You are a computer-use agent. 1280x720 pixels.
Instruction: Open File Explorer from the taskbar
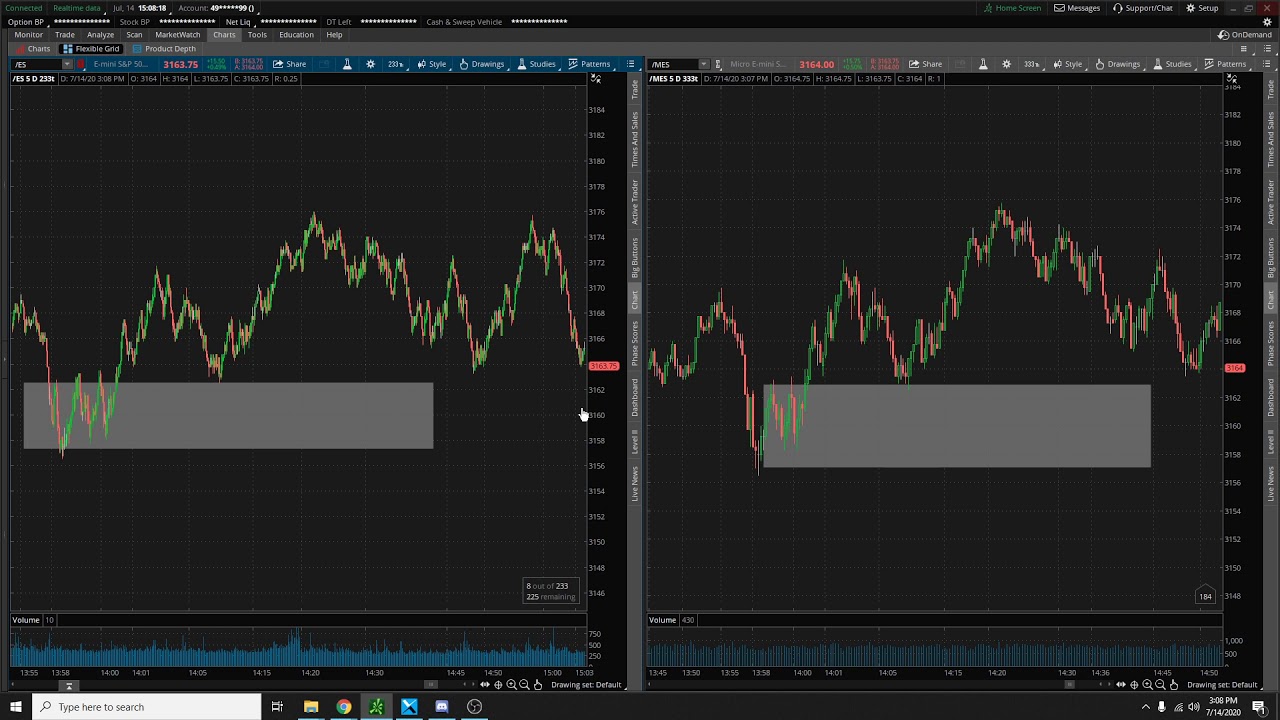point(311,707)
